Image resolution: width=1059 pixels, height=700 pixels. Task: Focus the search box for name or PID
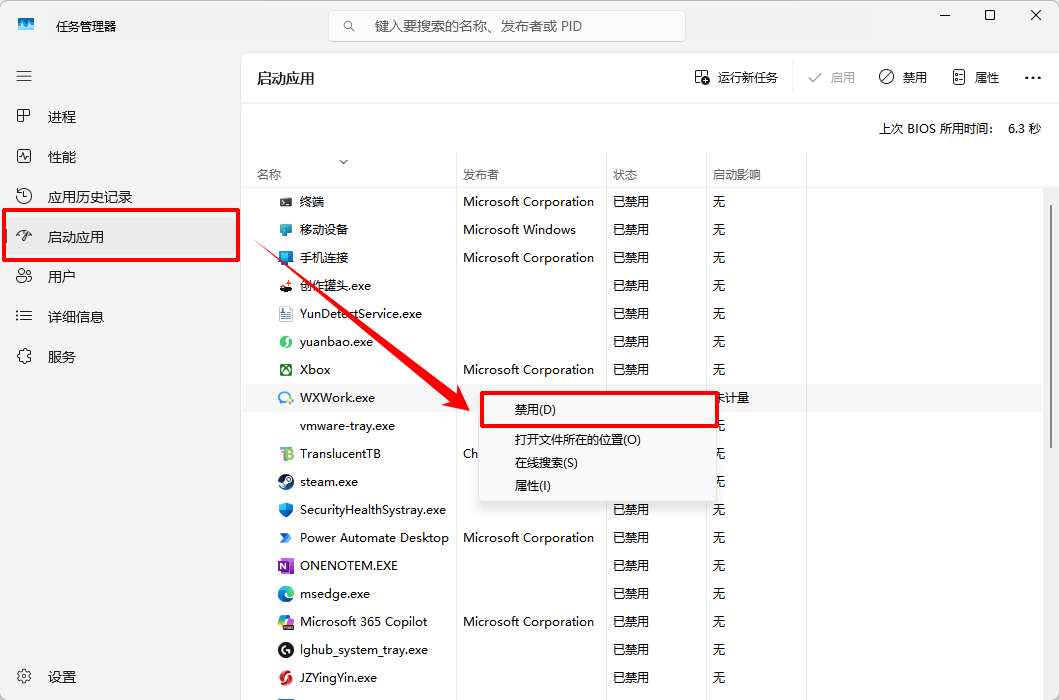coord(507,26)
